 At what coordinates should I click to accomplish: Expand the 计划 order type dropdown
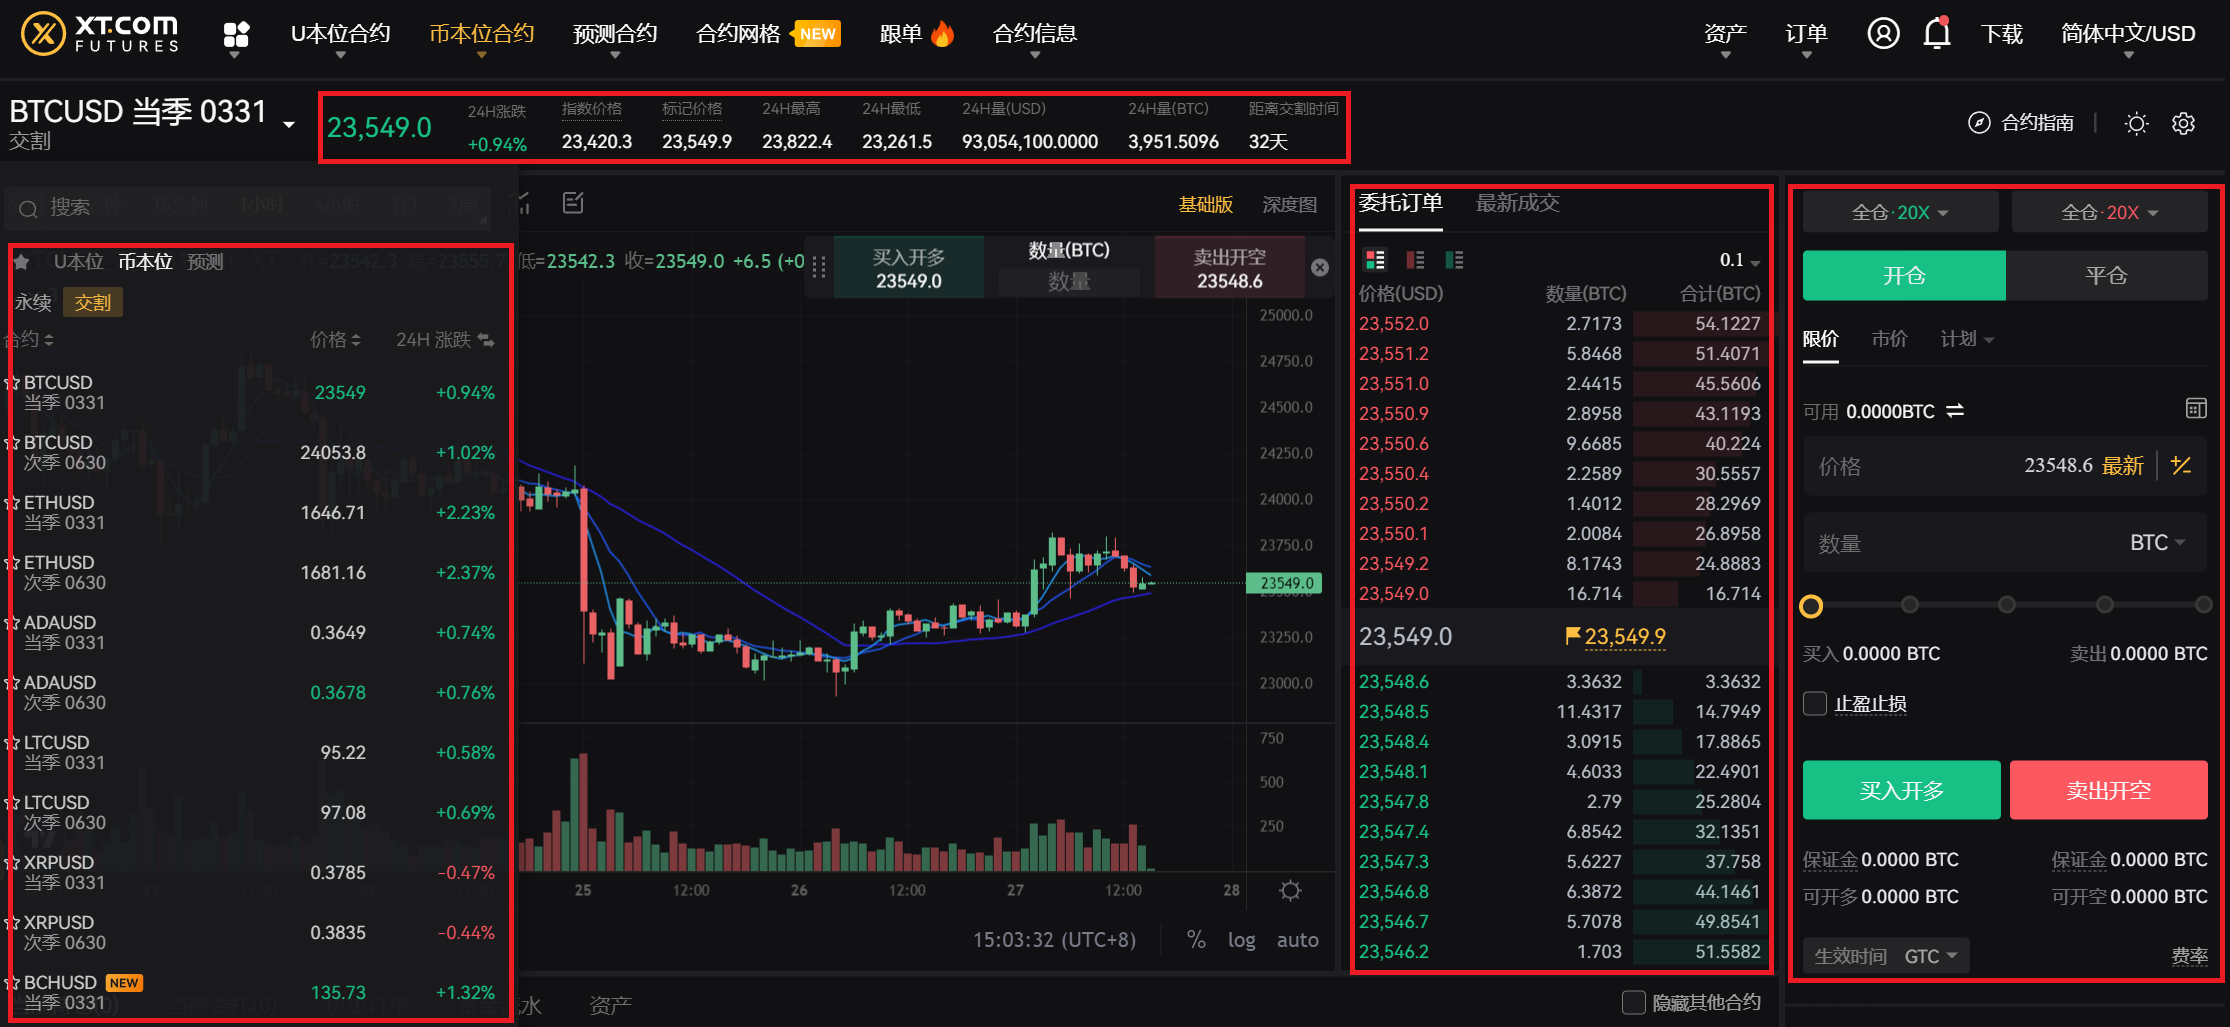pyautogui.click(x=1967, y=339)
